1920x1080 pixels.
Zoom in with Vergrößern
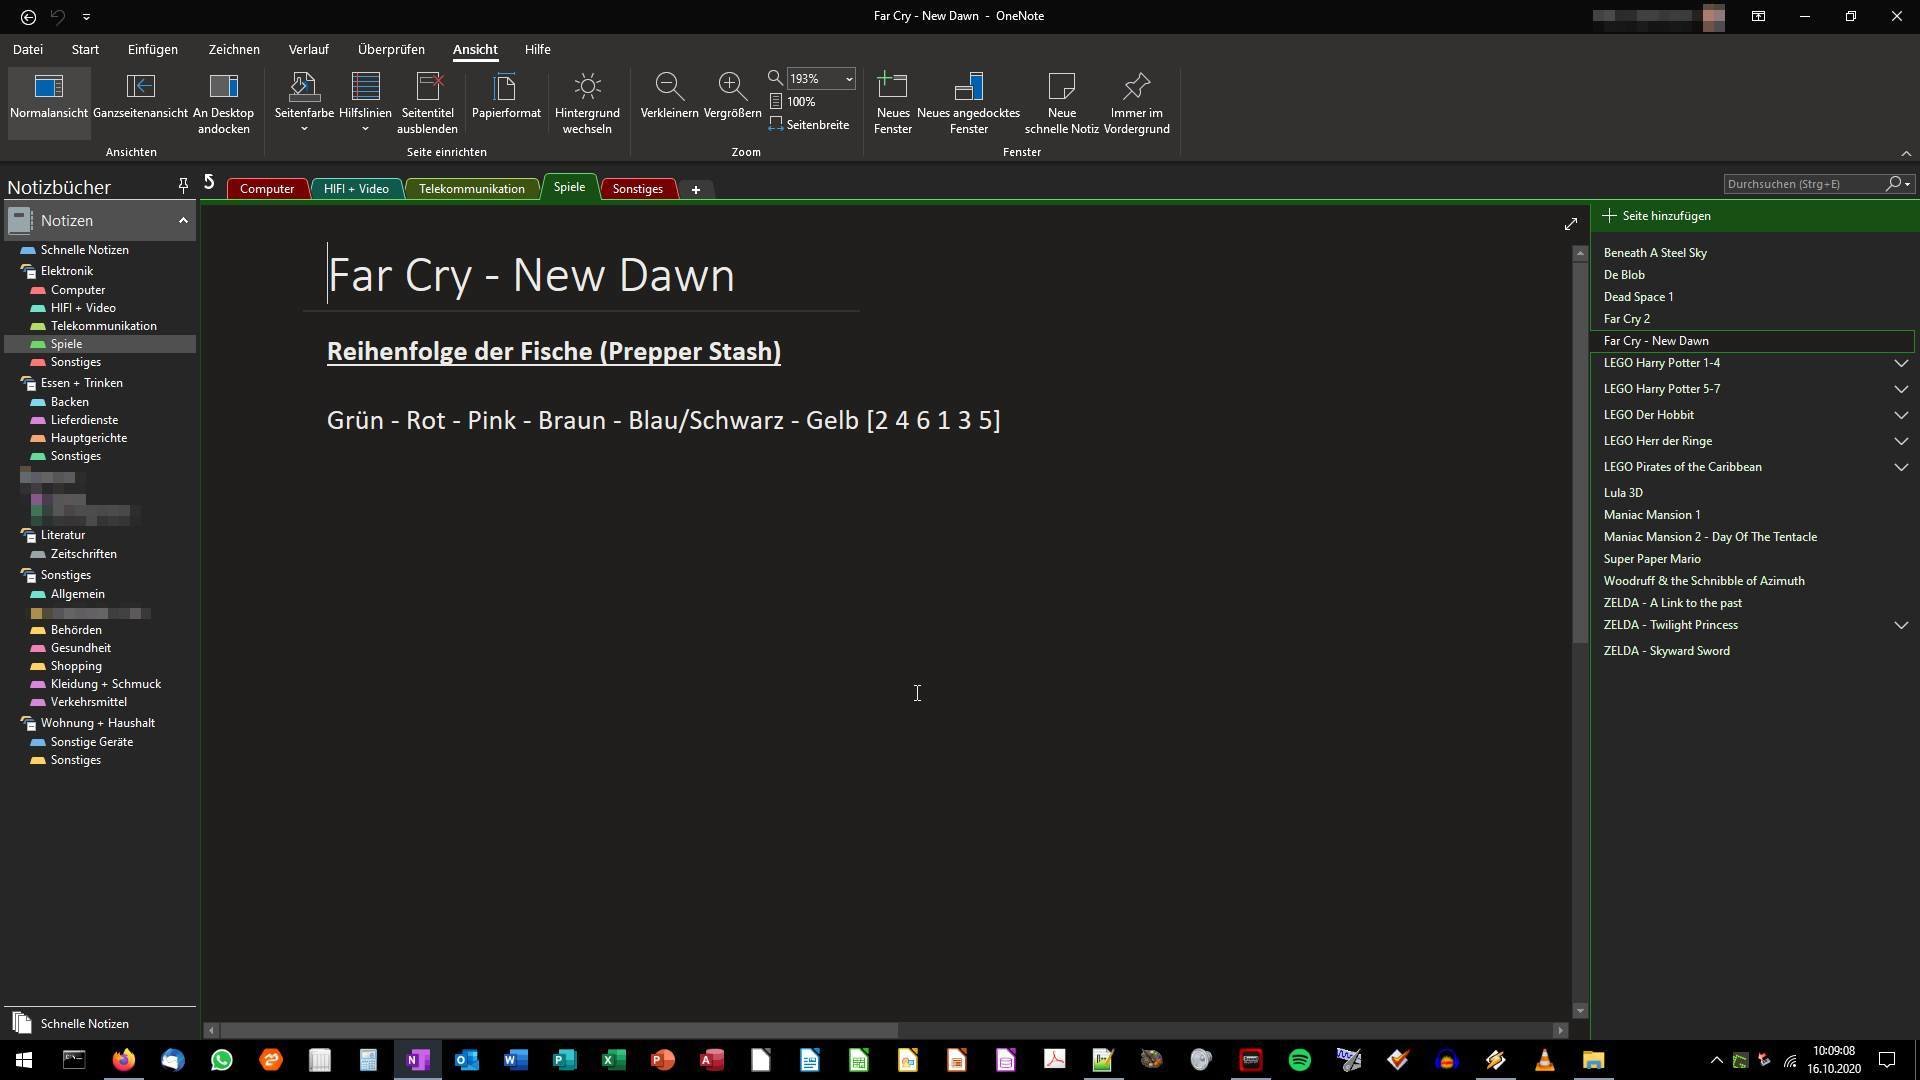(x=732, y=96)
